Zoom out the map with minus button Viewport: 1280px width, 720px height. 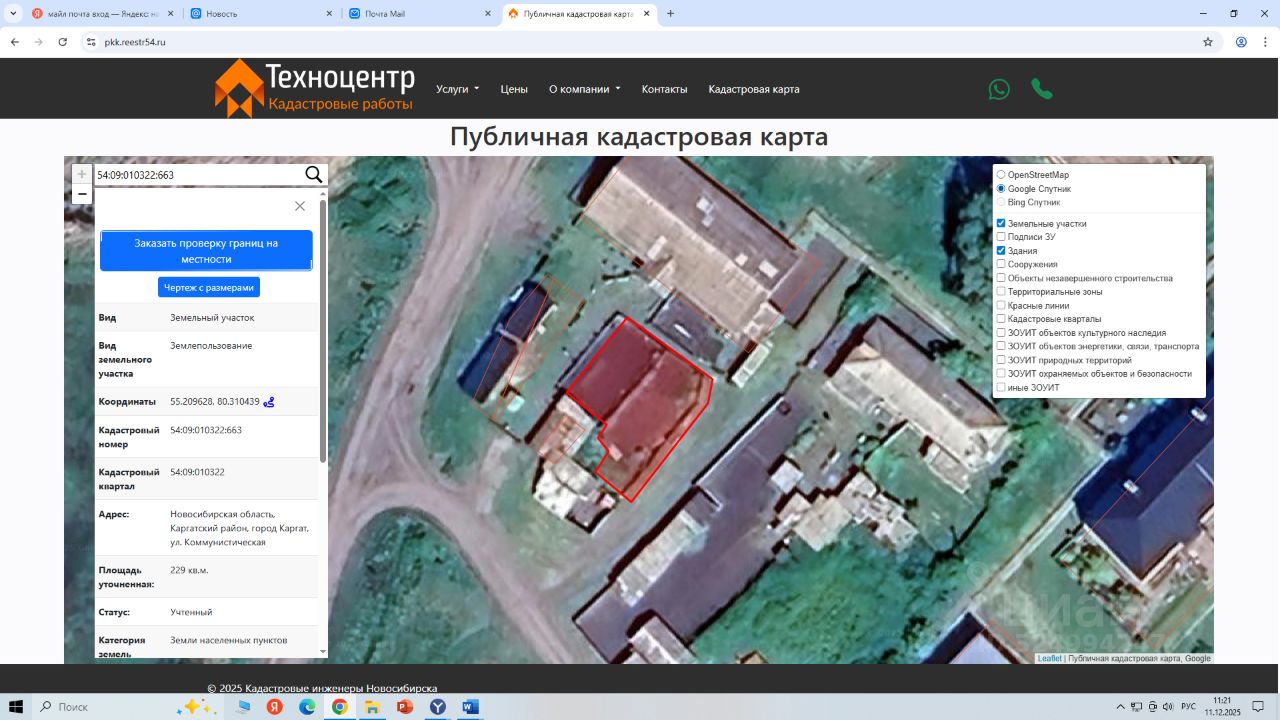tap(82, 194)
